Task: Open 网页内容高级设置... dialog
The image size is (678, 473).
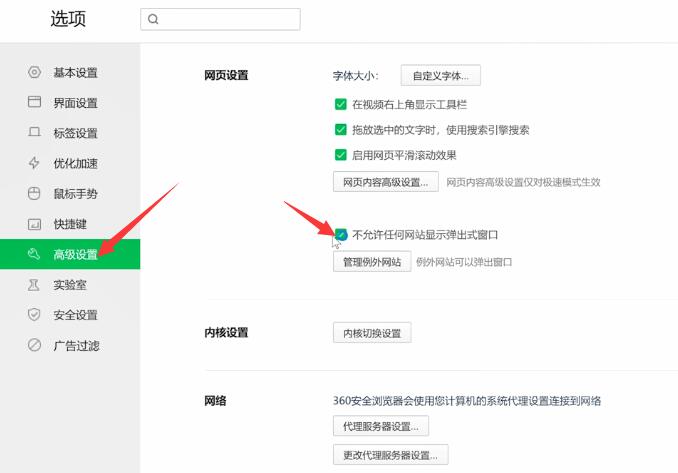Action: pyautogui.click(x=386, y=182)
